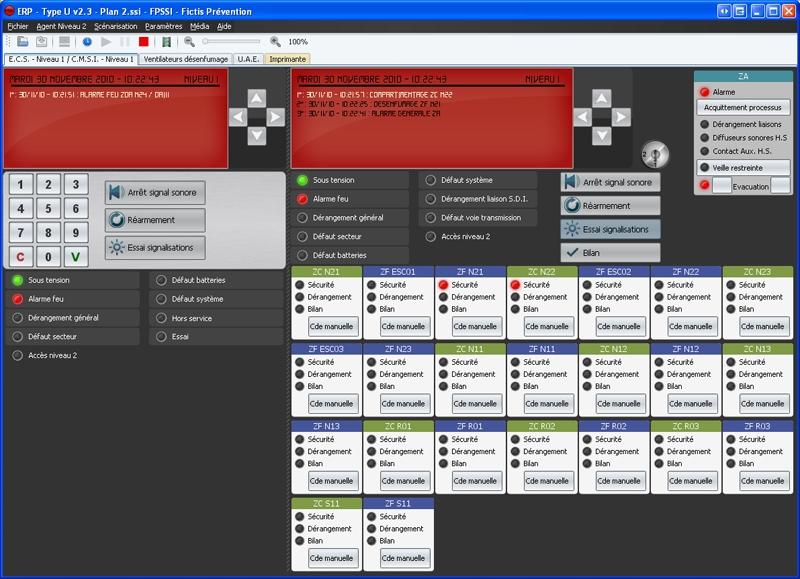The image size is (800, 579).
Task: Turn the round key switch on the panel
Action: (x=654, y=152)
